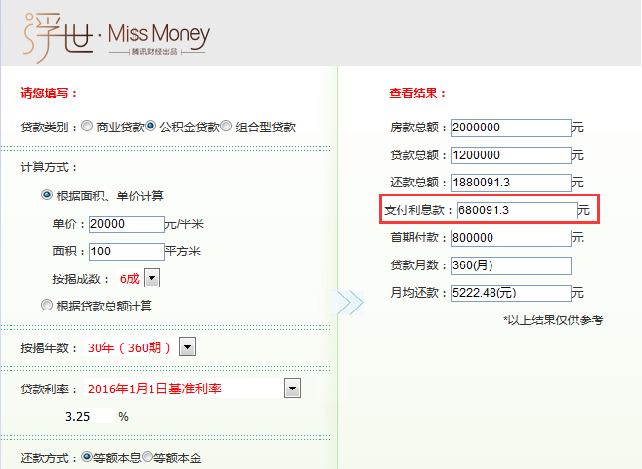Click the 3.25 interest rate field
The height and width of the screenshot is (469, 642).
[x=90, y=415]
